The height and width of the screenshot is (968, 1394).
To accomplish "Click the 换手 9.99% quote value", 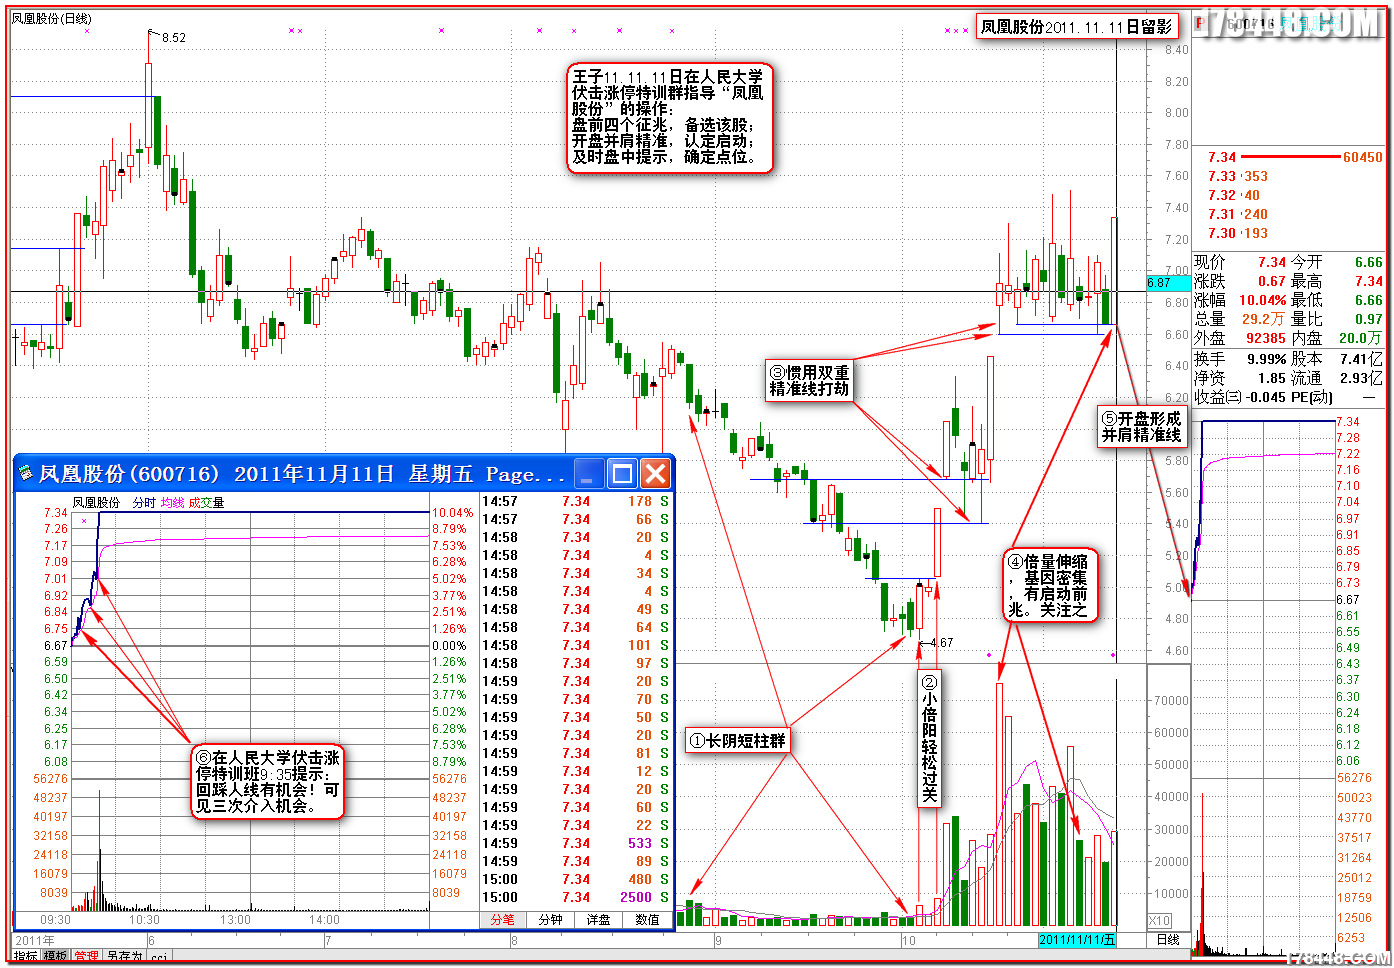I will [x=1266, y=358].
